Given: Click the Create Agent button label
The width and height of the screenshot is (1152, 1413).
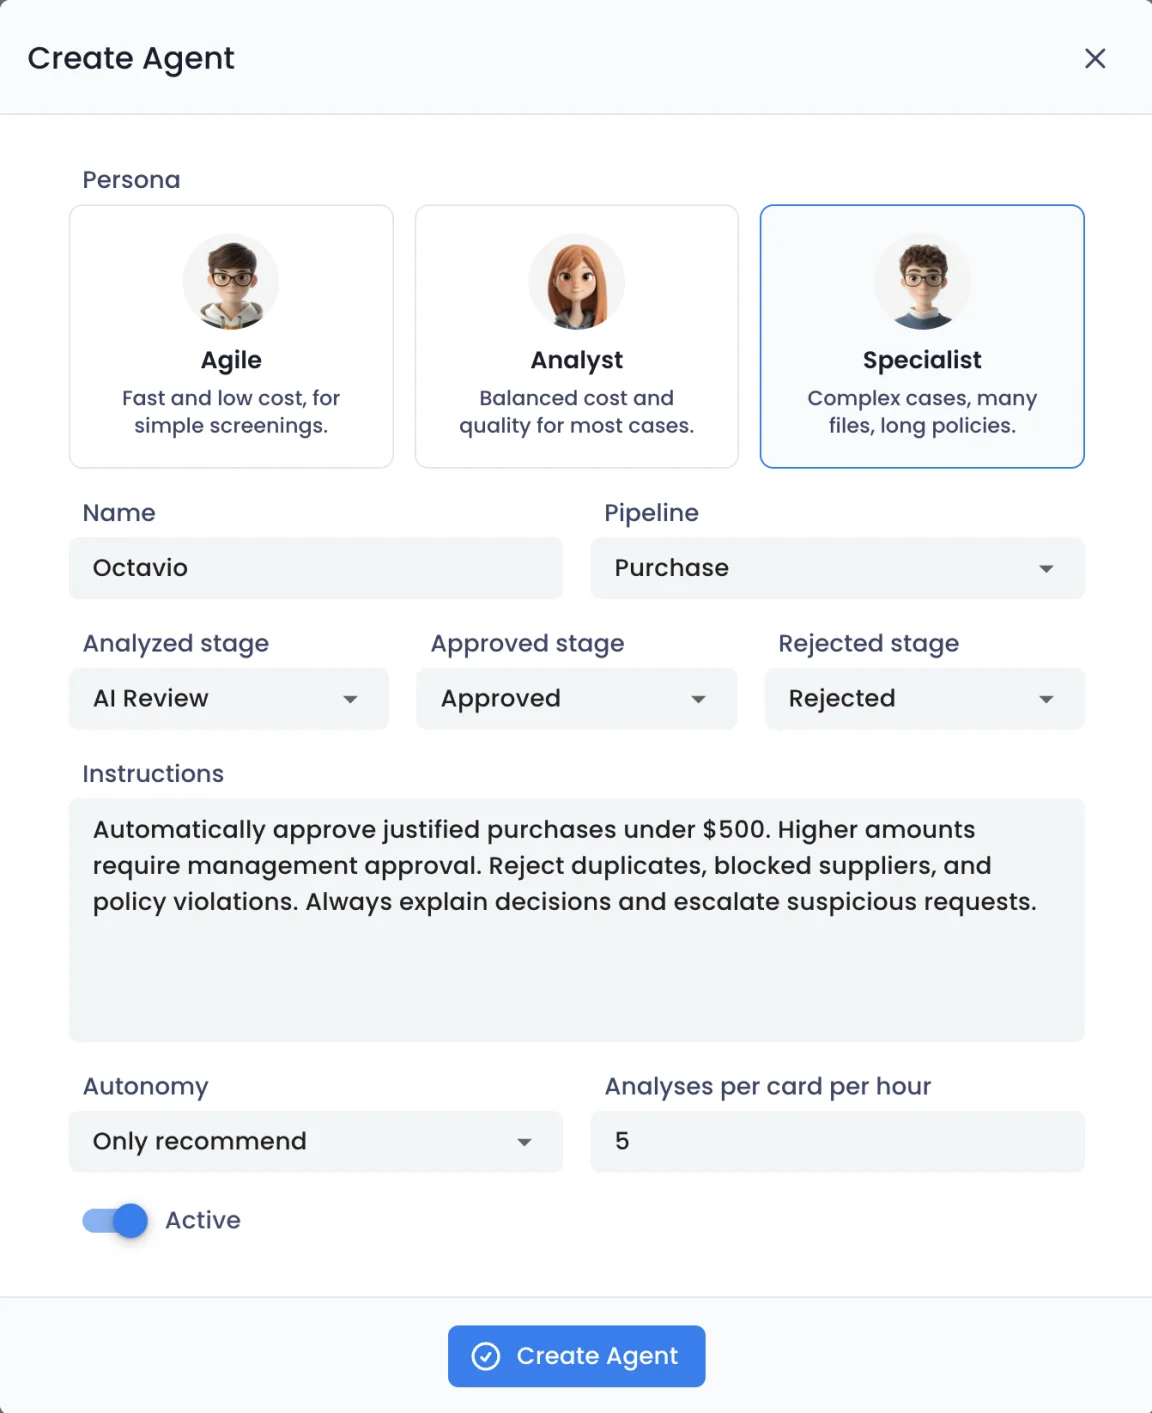Looking at the screenshot, I should click(x=597, y=1356).
